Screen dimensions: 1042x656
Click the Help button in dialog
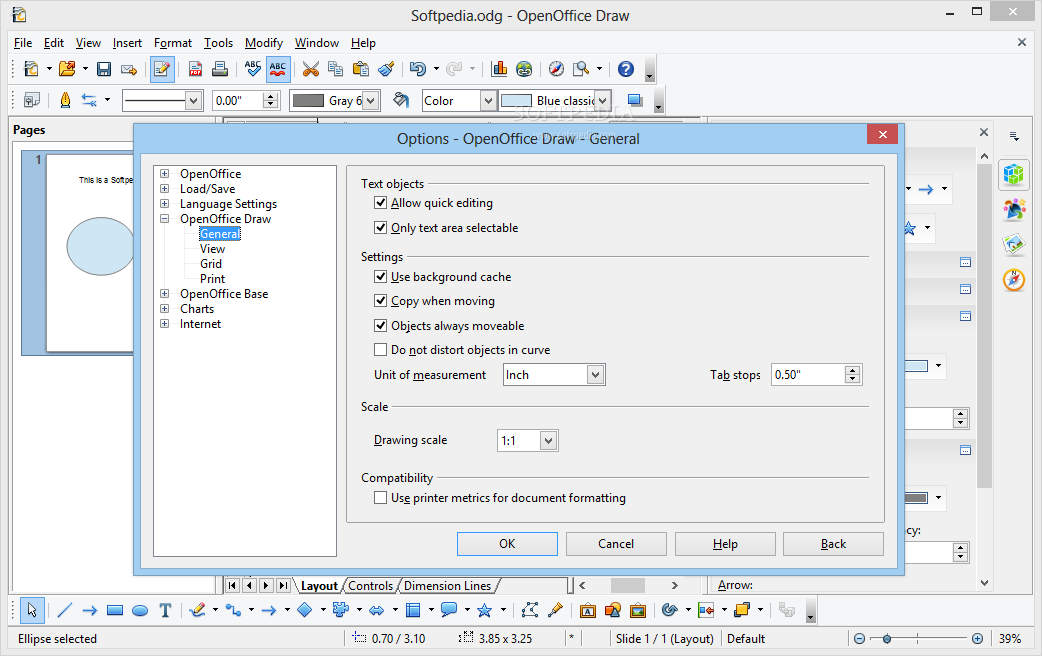pos(725,544)
